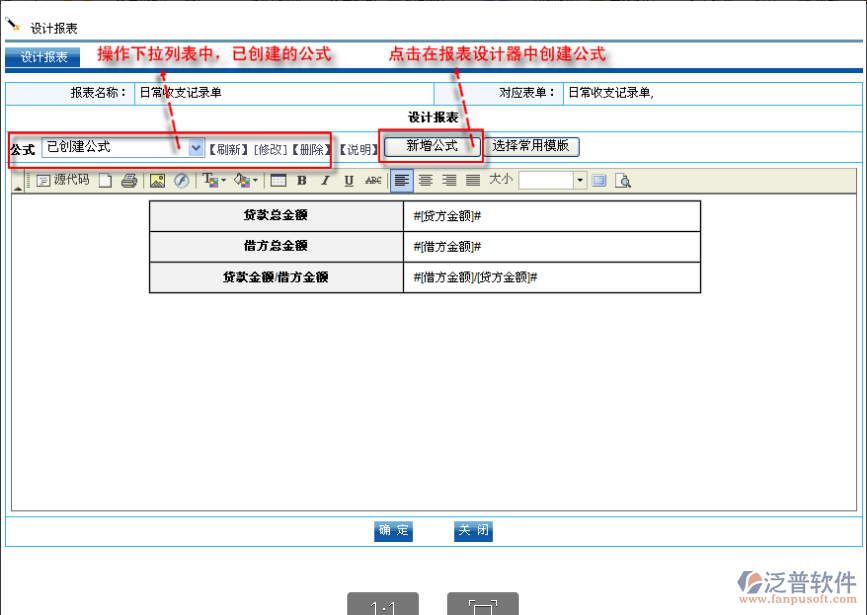Image resolution: width=867 pixels, height=615 pixels.
Task: Click the source code (源代码) button
Action: pyautogui.click(x=62, y=181)
